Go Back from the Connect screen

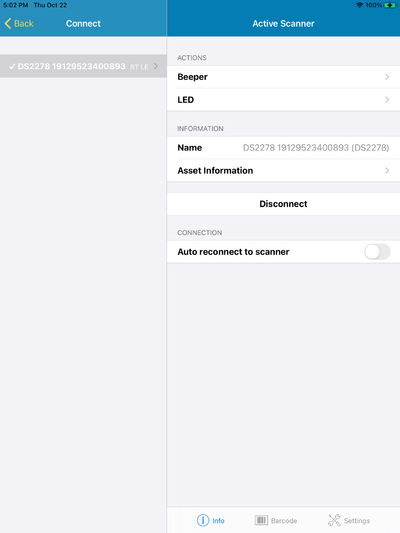pos(19,23)
